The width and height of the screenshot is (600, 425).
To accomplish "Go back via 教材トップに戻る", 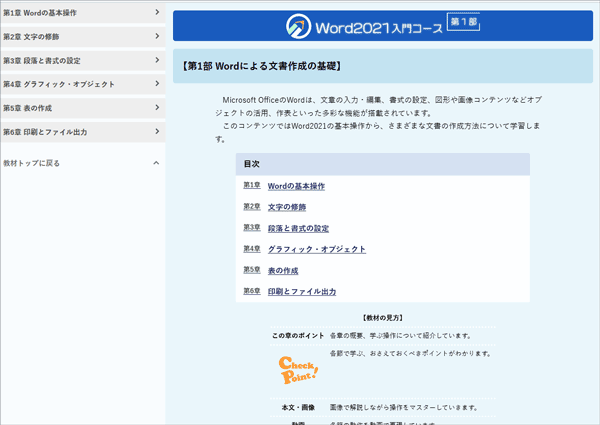I will pos(31,163).
